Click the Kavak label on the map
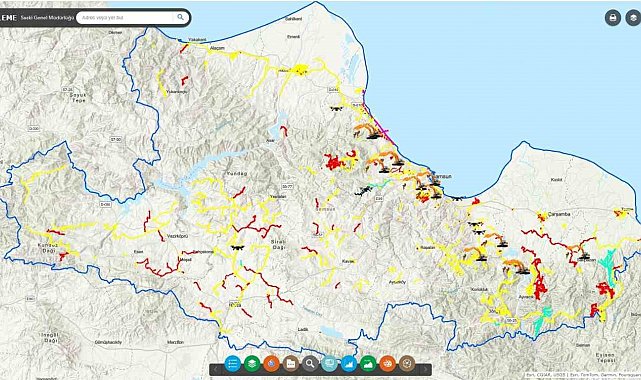 [x=347, y=261]
